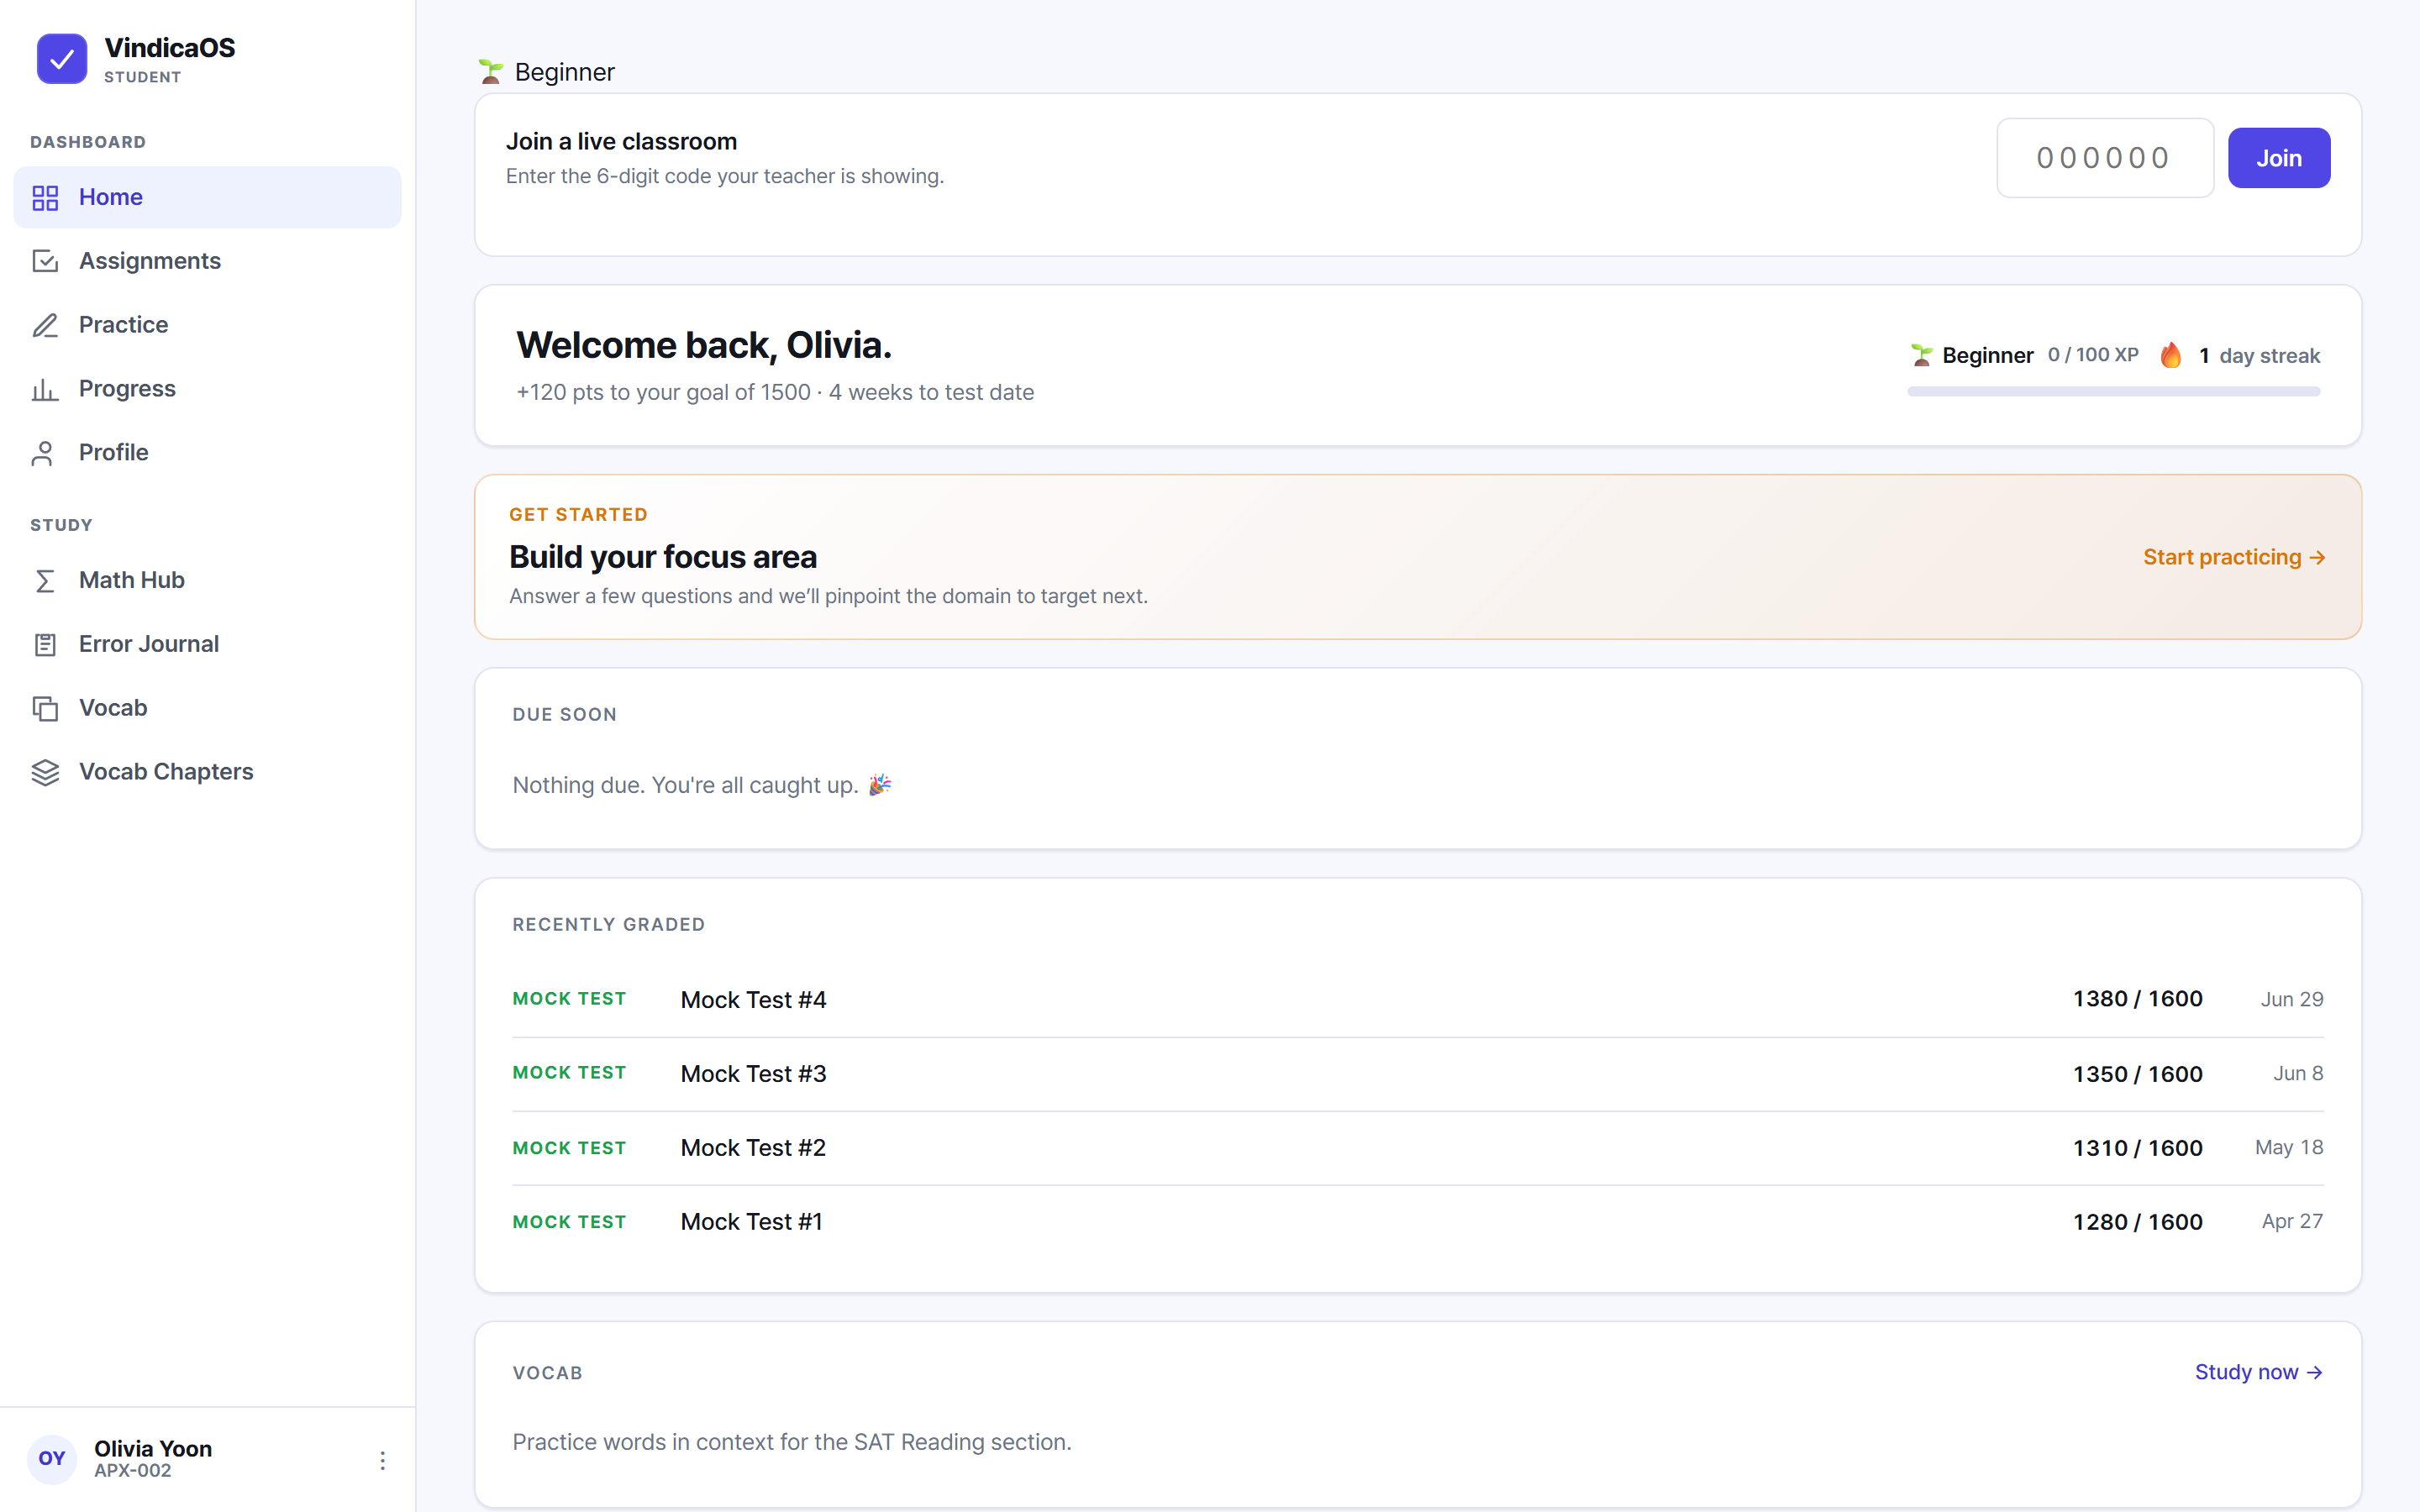Open the Mock Test #4 result
The image size is (2420, 1512).
[x=1417, y=1000]
